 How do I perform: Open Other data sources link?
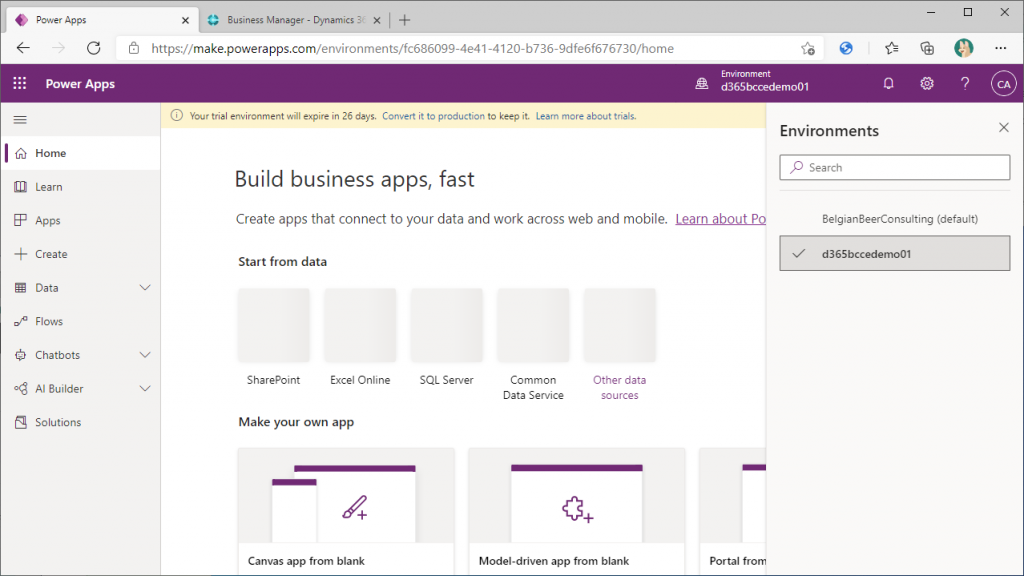619,387
